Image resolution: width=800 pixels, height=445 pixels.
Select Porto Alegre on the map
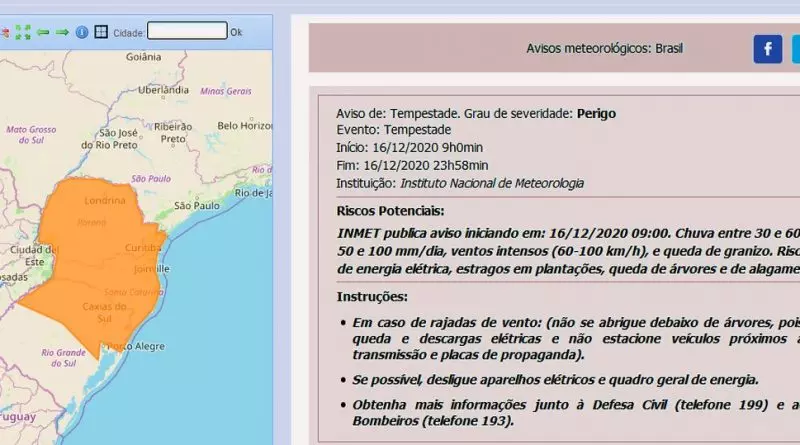pos(138,346)
